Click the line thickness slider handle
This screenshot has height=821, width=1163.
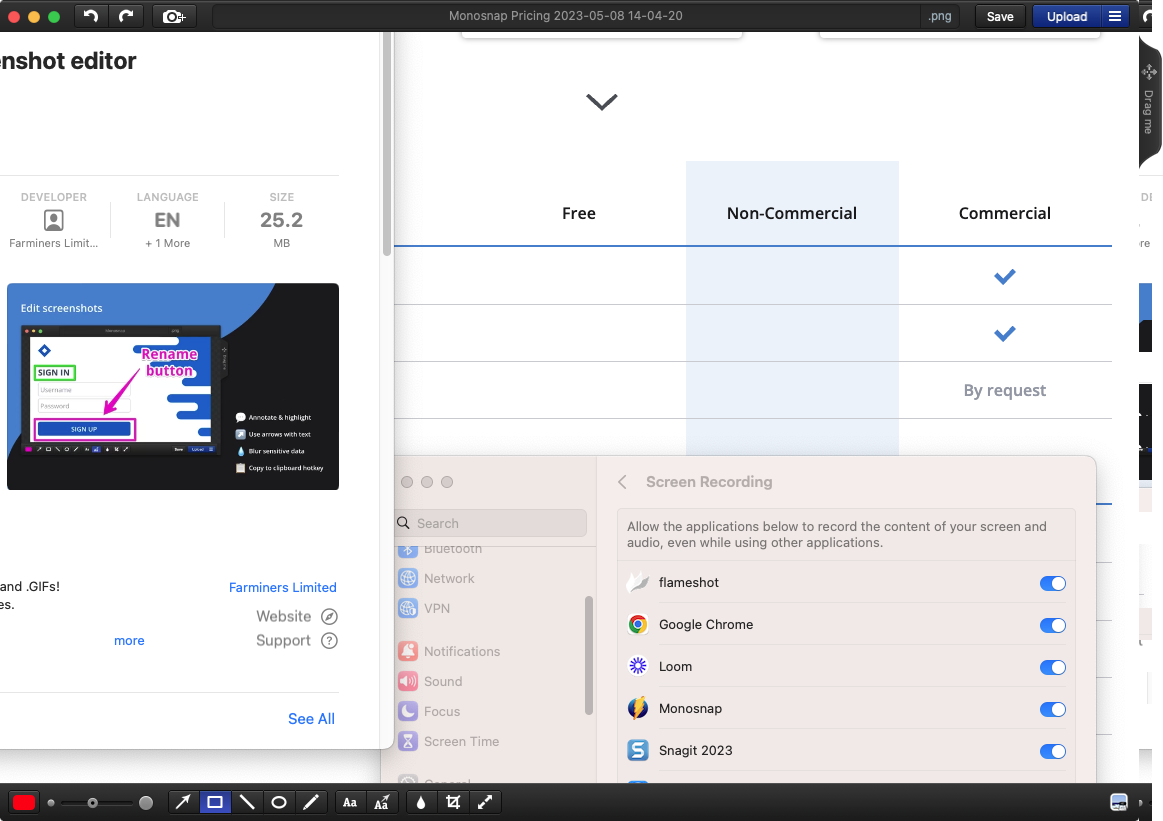[x=93, y=802]
